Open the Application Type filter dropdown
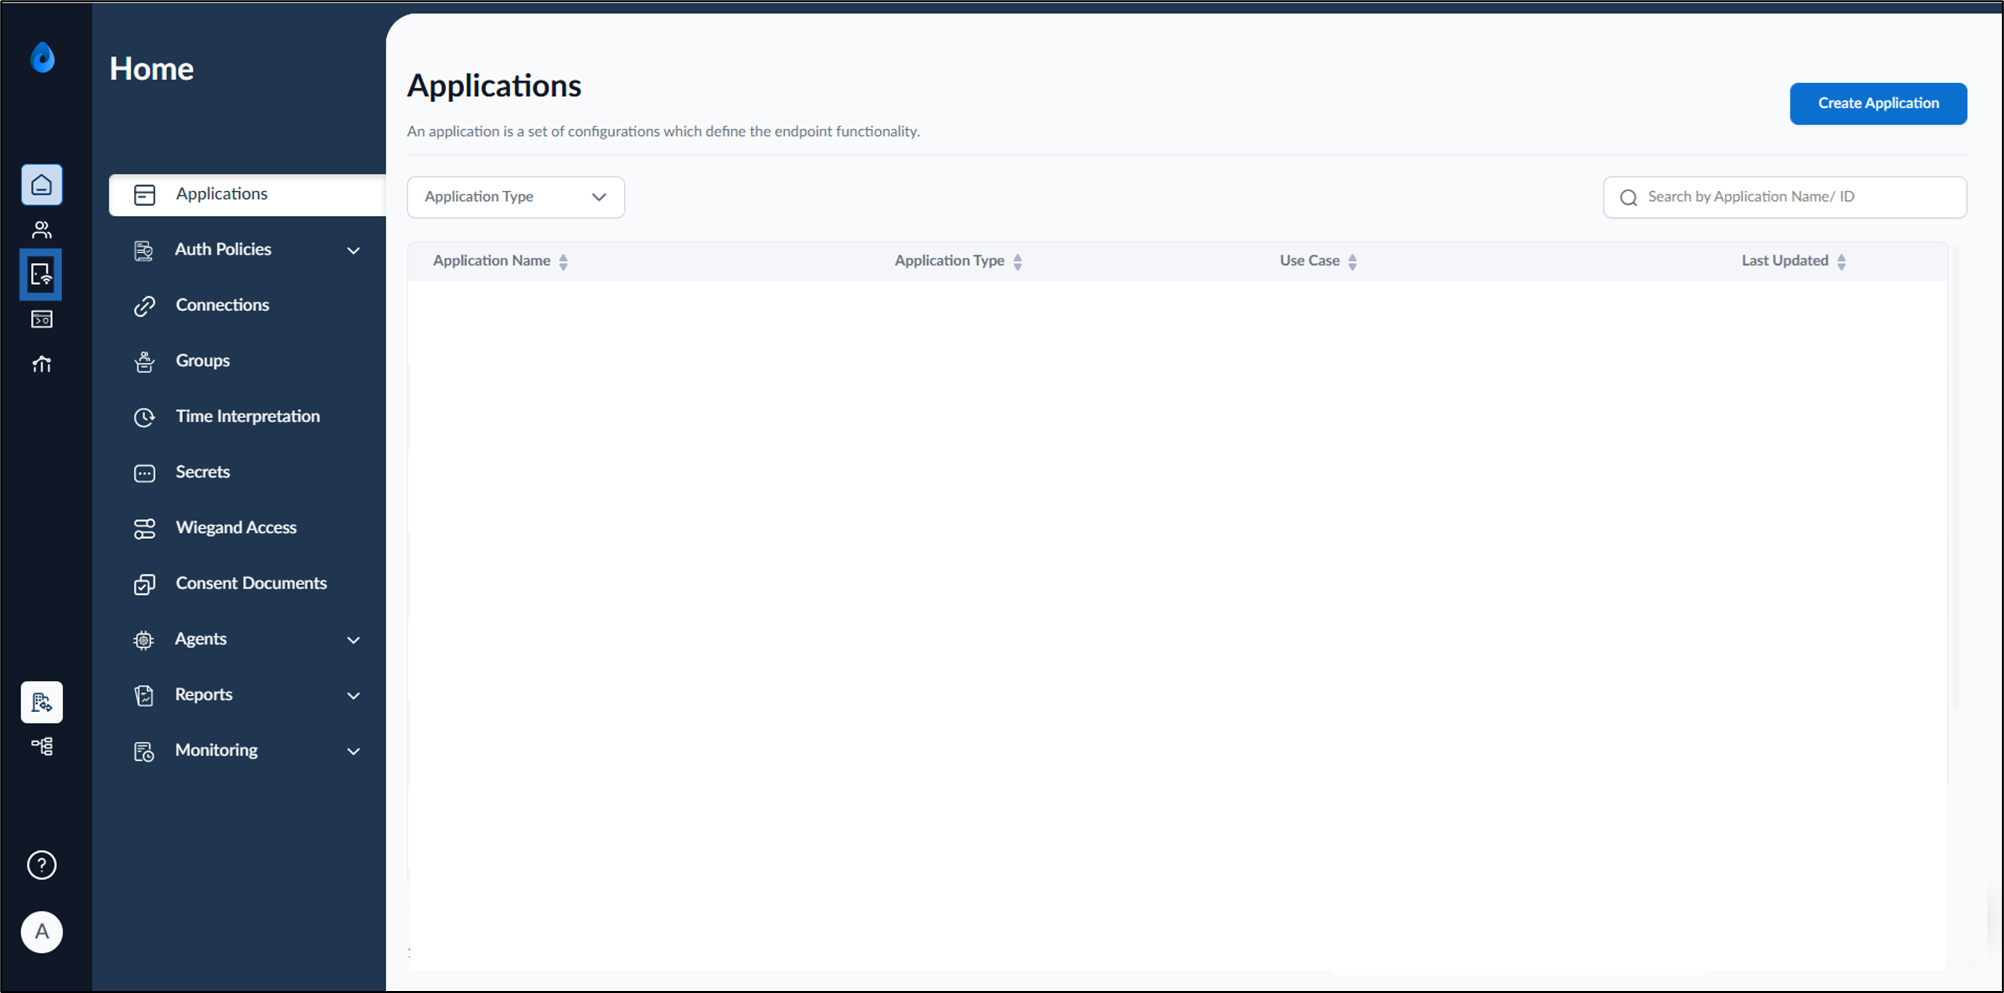Image resolution: width=2004 pixels, height=993 pixels. 516,197
